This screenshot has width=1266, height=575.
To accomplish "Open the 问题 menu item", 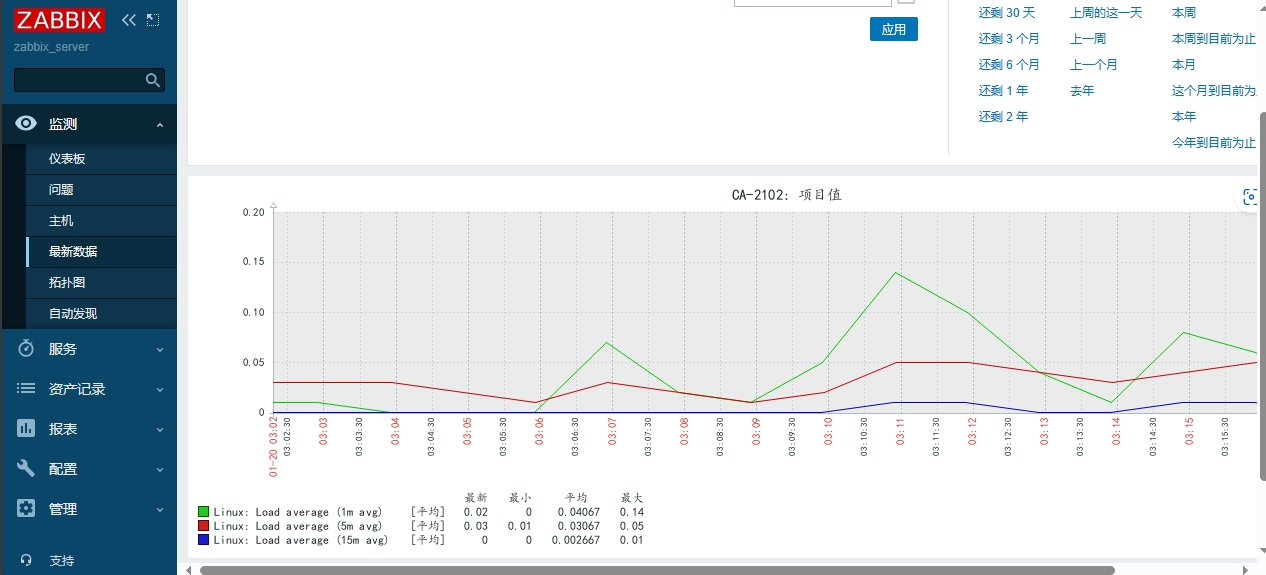I will tap(61, 190).
